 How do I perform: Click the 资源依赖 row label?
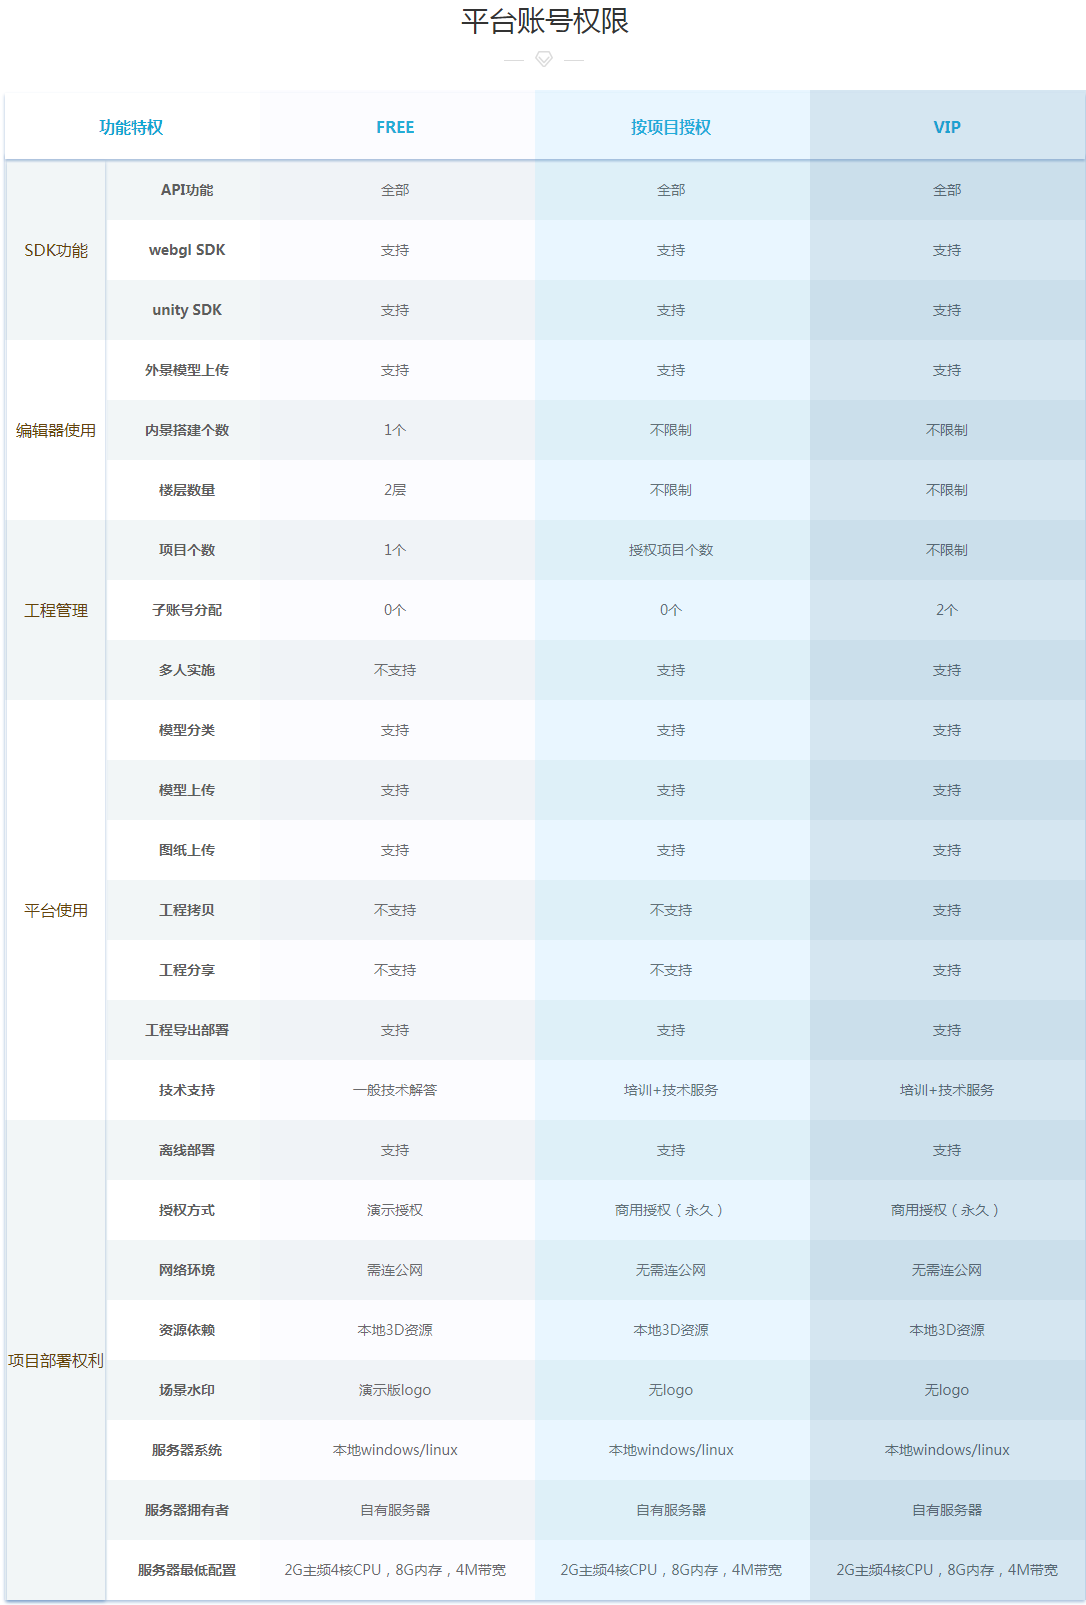coord(187,1330)
